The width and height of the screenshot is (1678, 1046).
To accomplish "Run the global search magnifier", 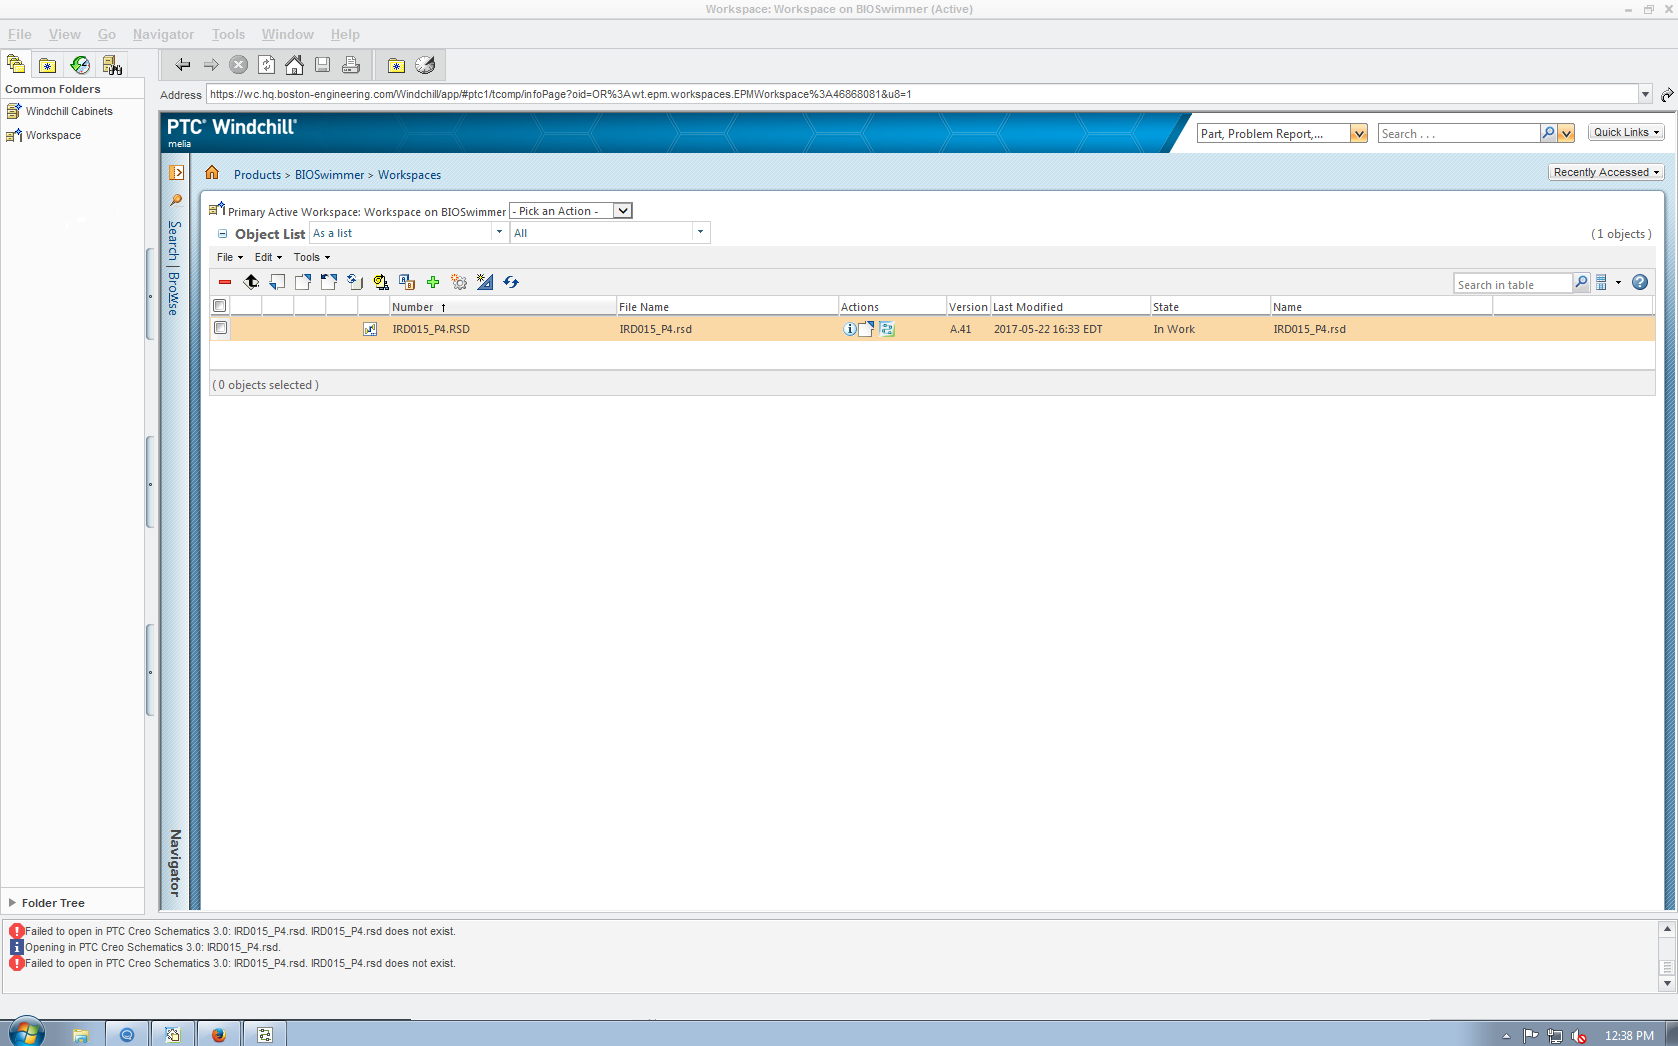I will [1548, 133].
